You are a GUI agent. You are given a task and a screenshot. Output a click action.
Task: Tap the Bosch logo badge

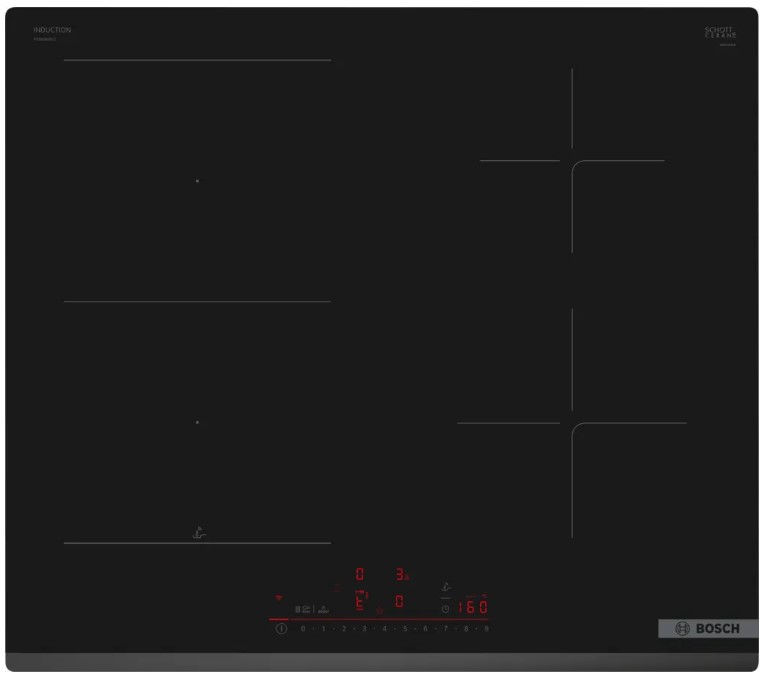tap(709, 629)
